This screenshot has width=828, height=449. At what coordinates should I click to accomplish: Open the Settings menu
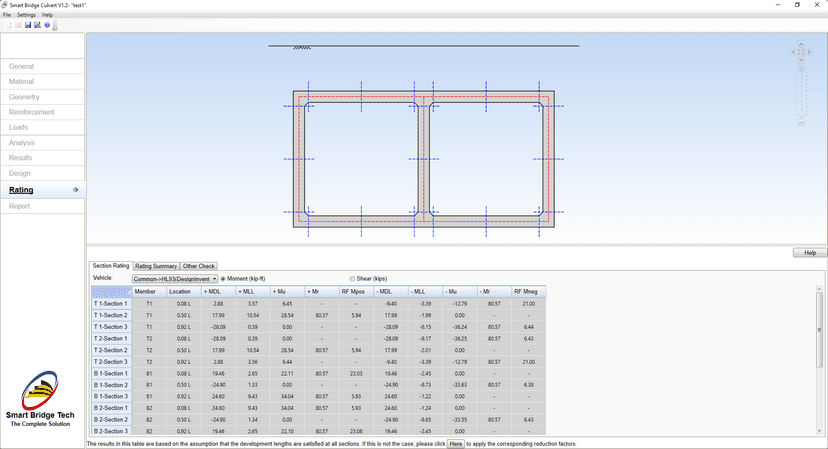click(26, 15)
